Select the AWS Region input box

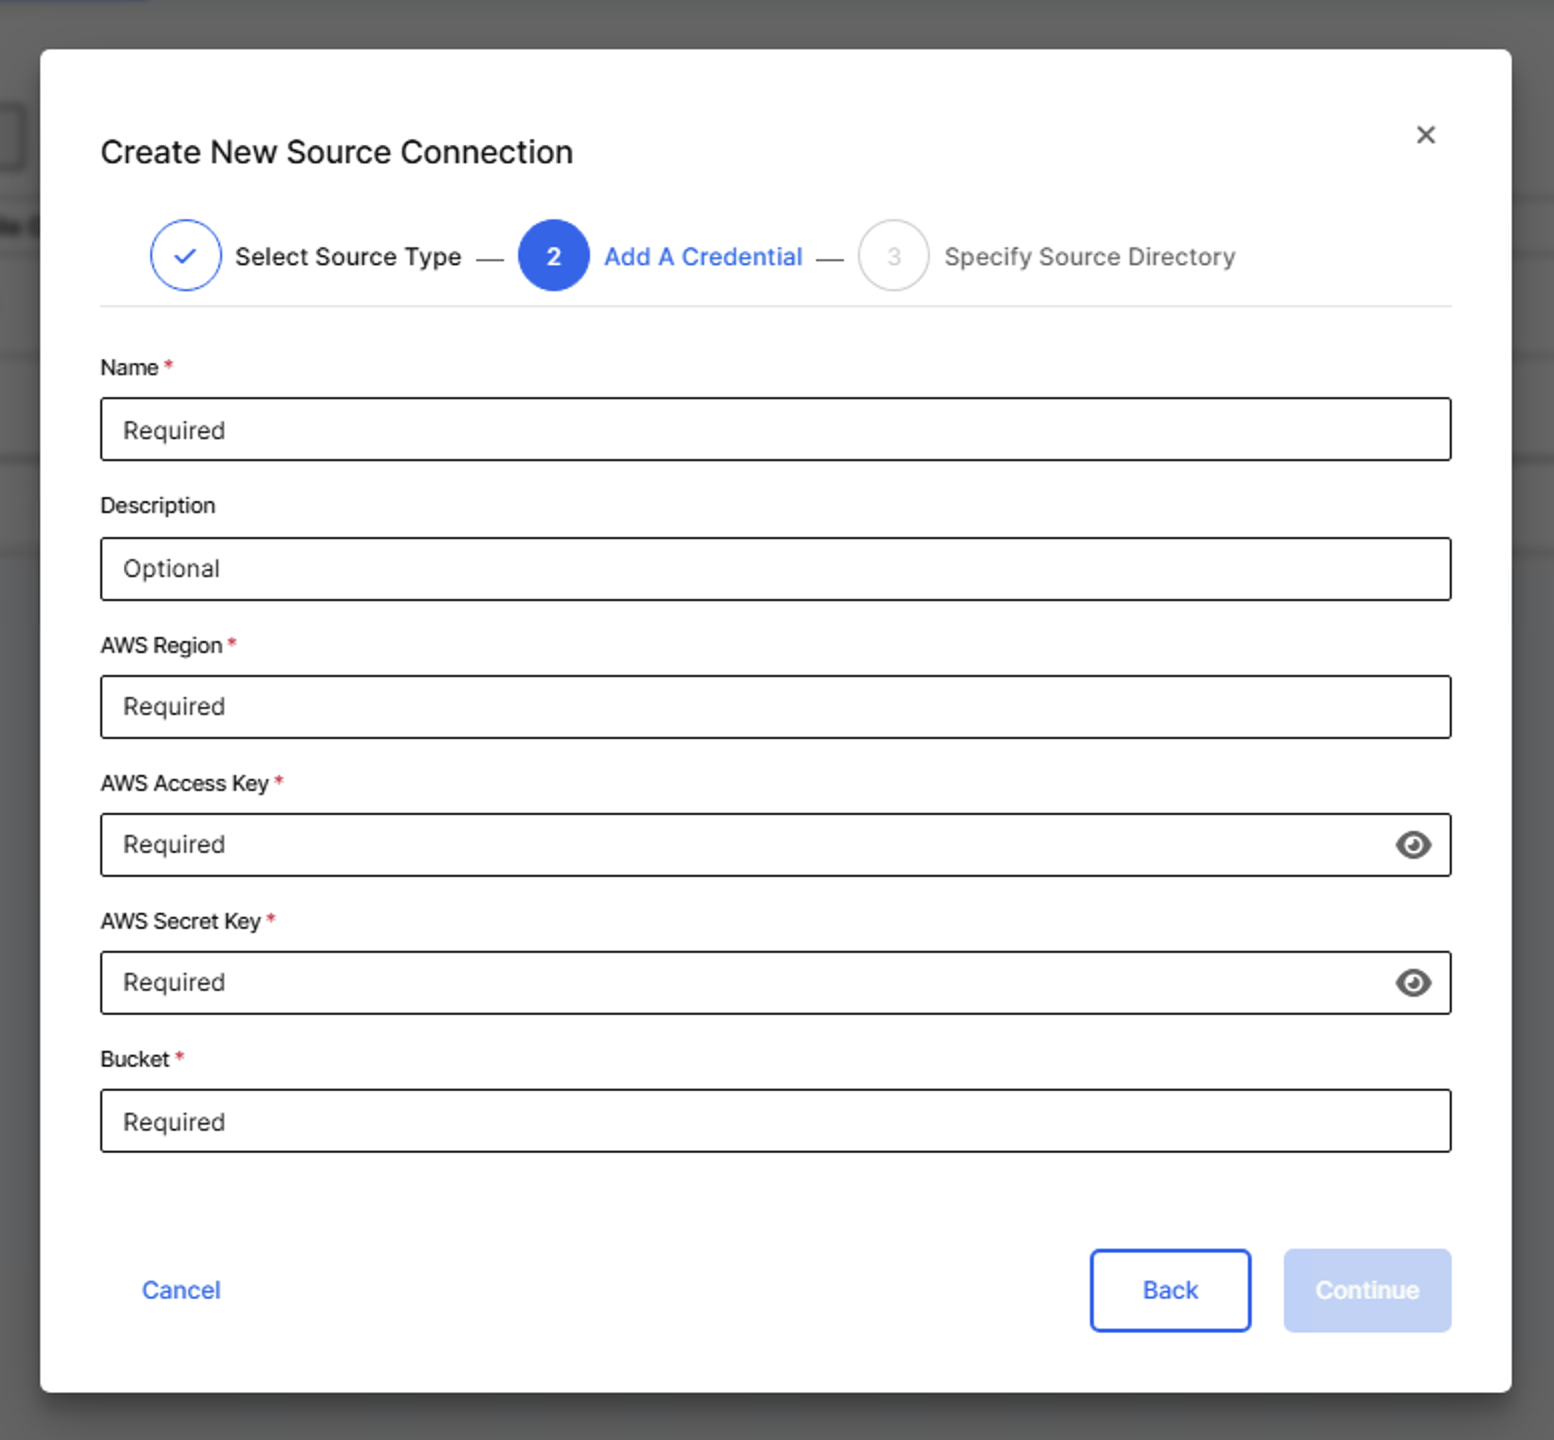(775, 707)
